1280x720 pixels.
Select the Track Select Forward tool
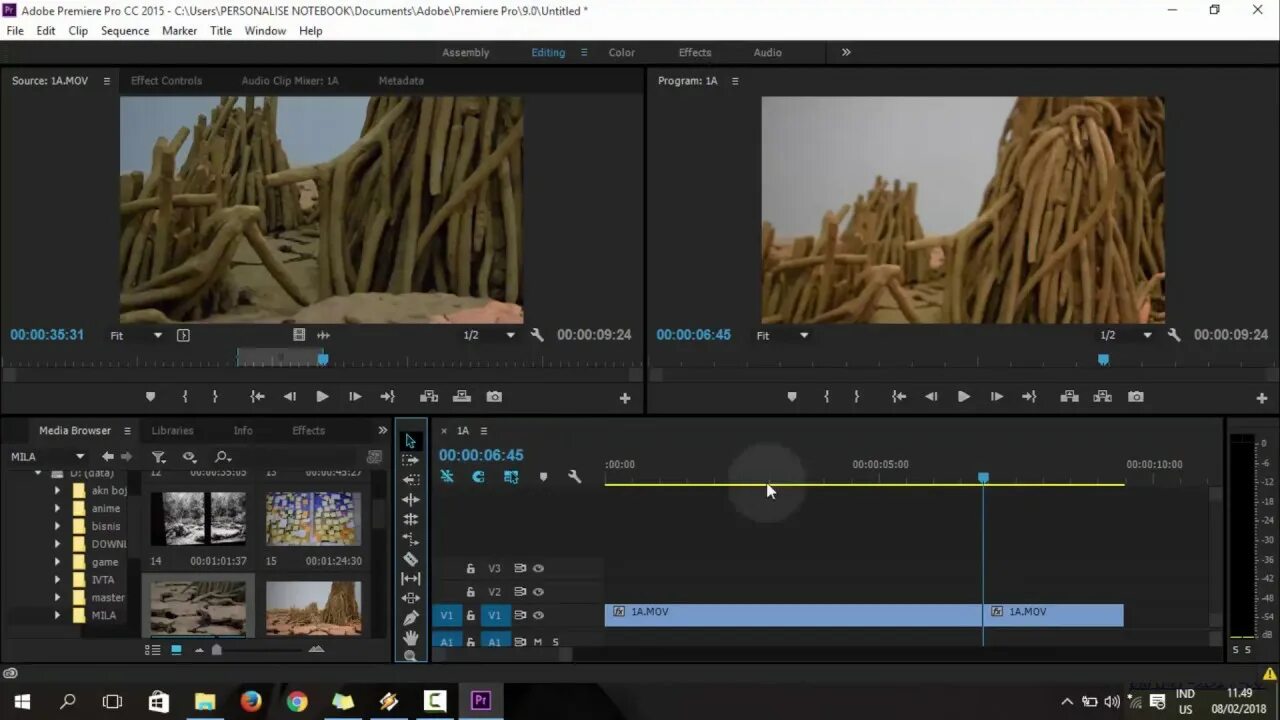(x=410, y=460)
